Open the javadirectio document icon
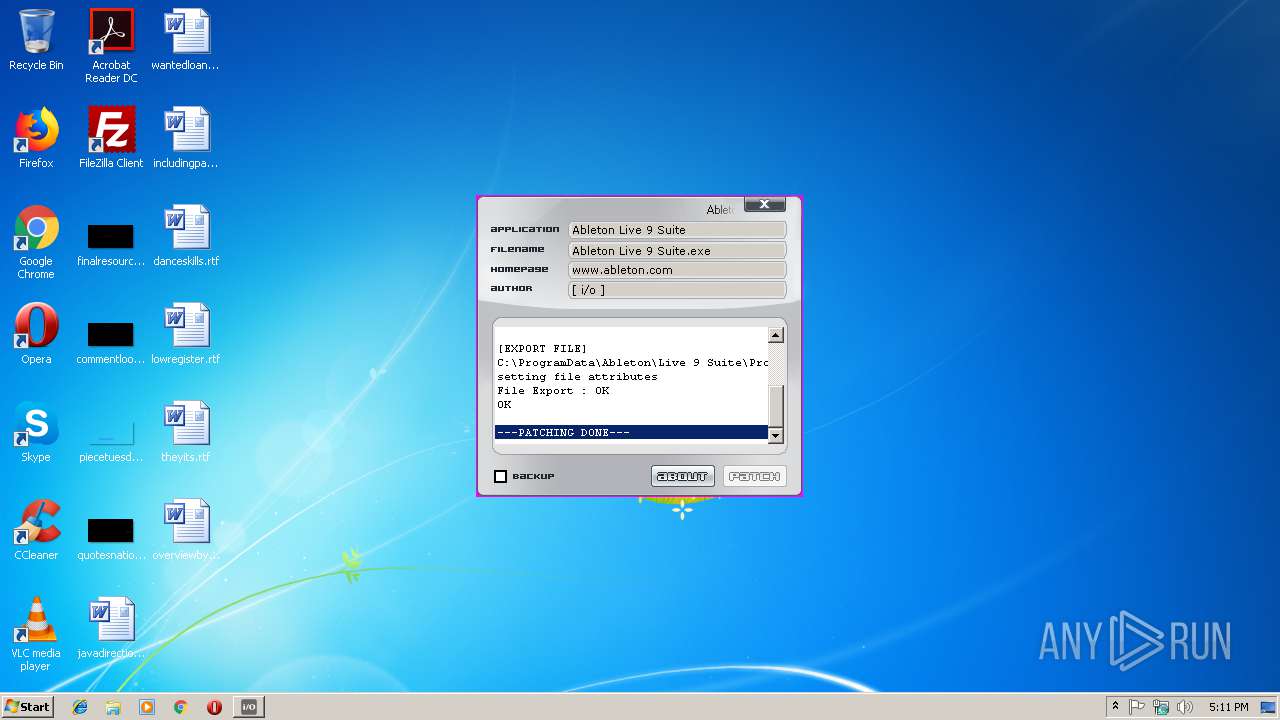 click(111, 628)
